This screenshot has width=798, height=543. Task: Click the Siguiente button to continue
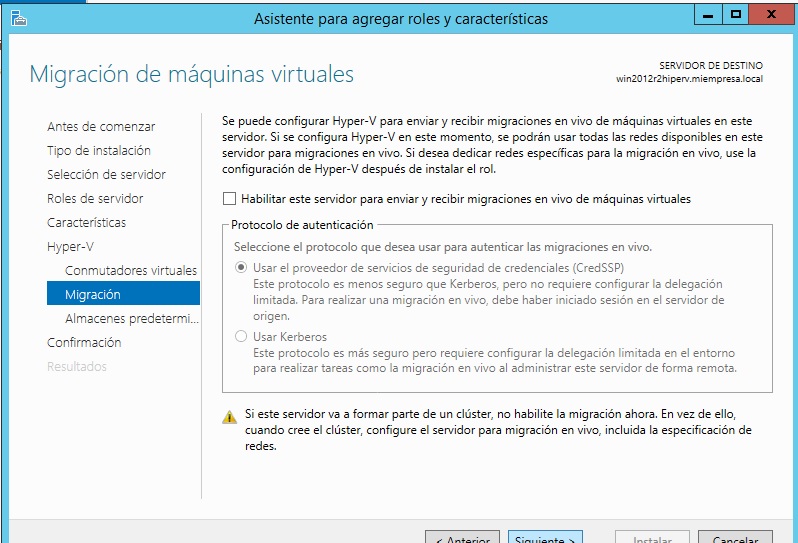(x=544, y=538)
